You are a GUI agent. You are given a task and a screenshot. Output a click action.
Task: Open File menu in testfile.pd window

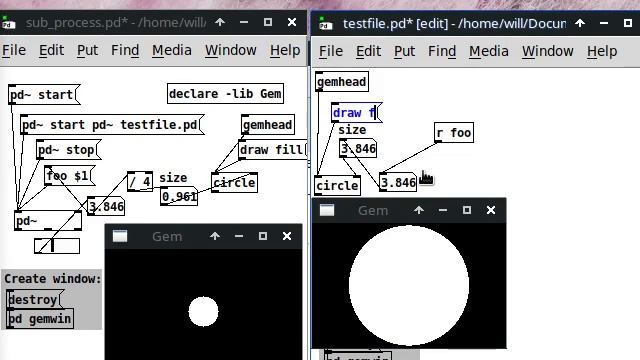331,51
